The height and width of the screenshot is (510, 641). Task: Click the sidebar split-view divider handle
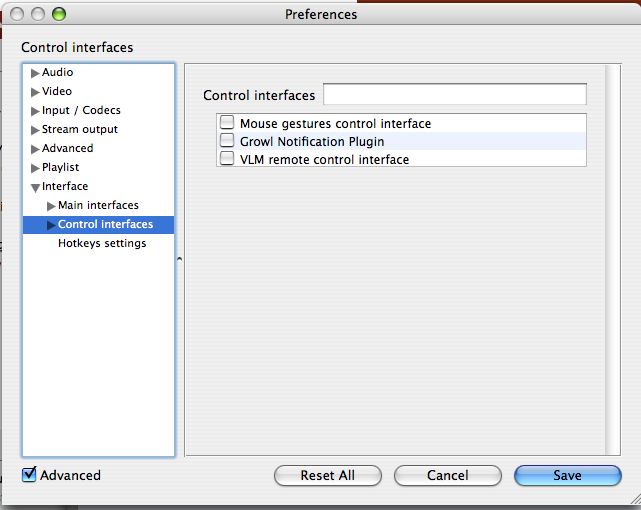[179, 259]
